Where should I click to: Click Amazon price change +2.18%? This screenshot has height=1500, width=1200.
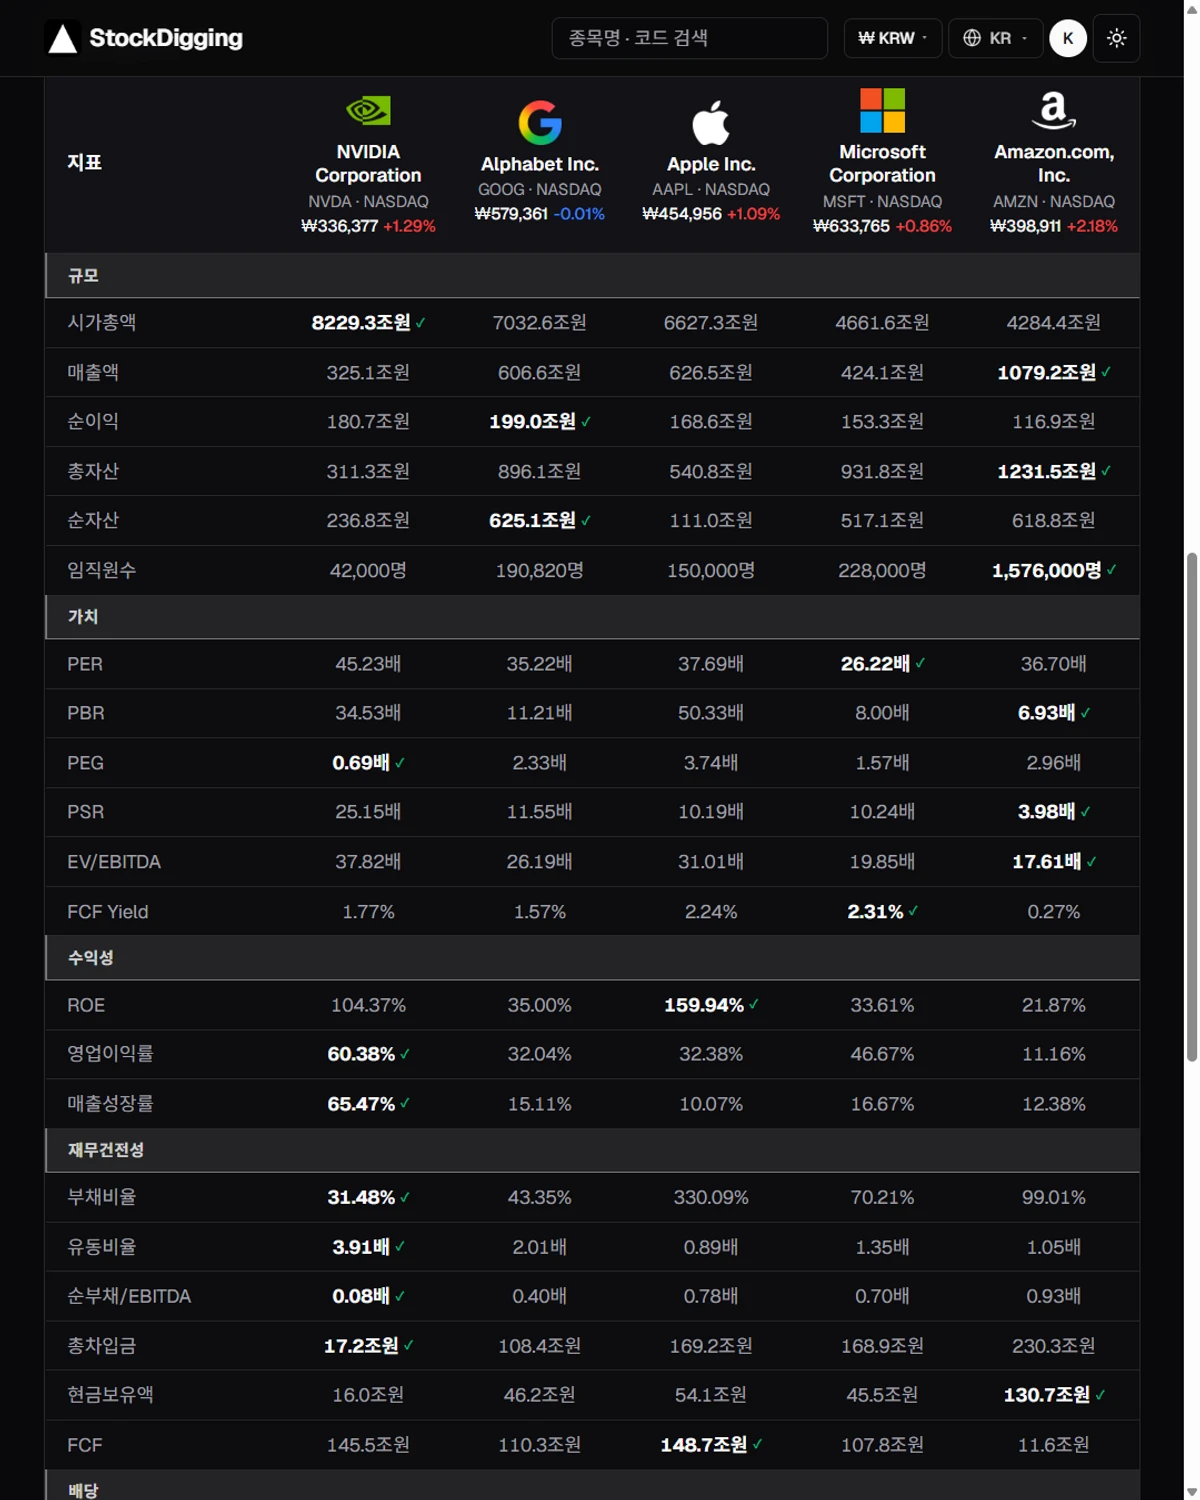(1092, 226)
